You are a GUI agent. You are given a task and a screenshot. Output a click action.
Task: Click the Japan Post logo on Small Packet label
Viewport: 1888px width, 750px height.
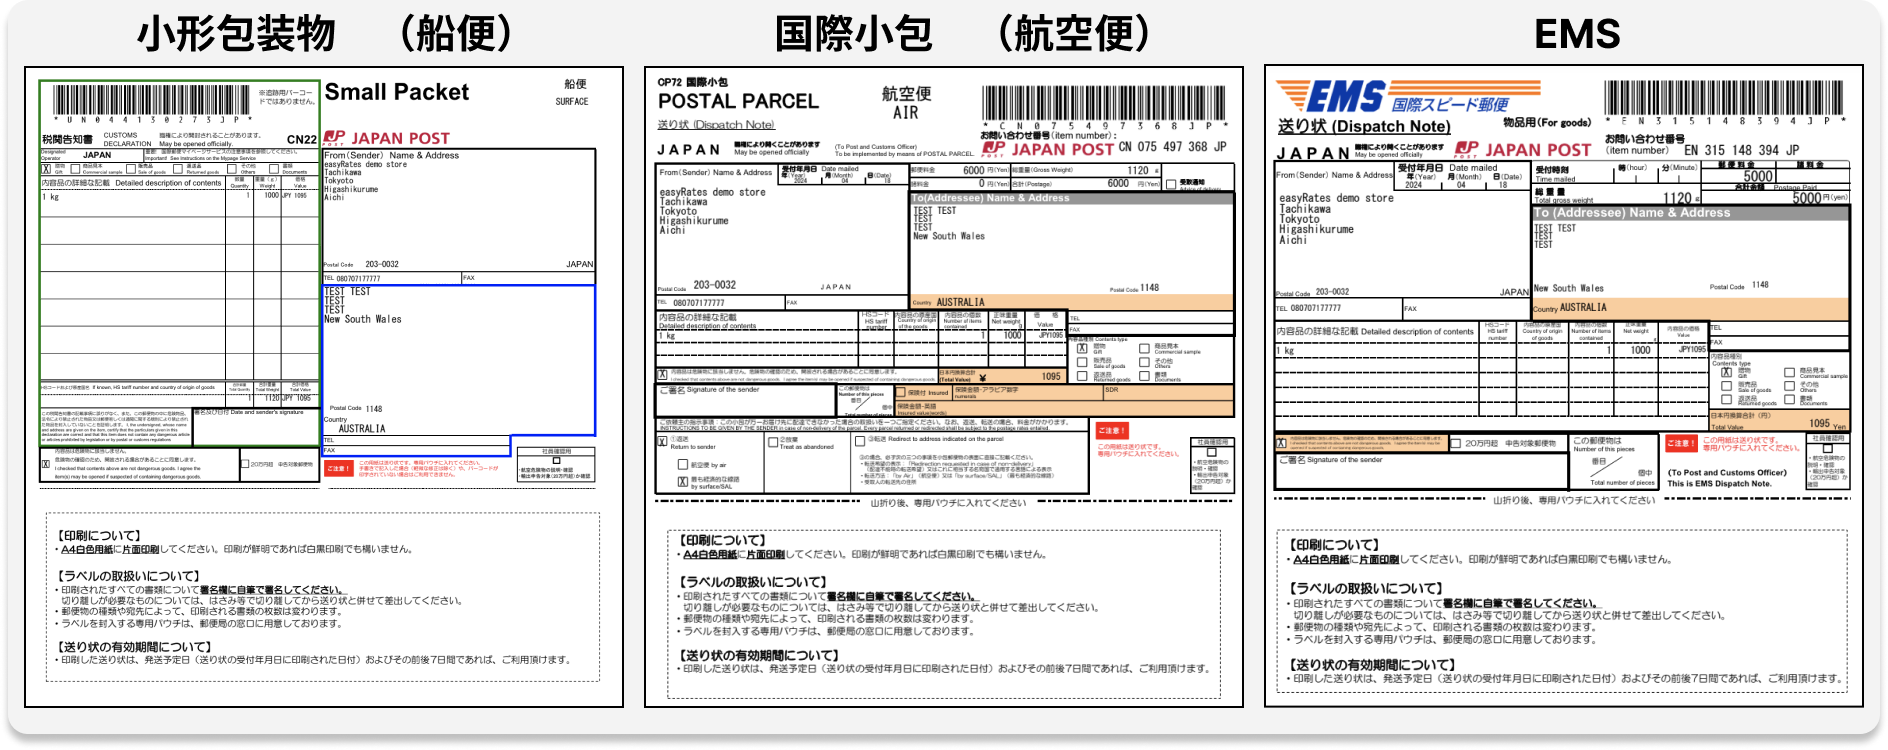coord(386,138)
